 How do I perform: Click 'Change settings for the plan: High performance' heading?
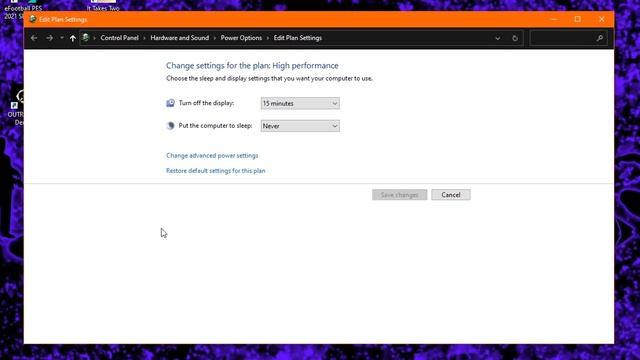click(252, 66)
